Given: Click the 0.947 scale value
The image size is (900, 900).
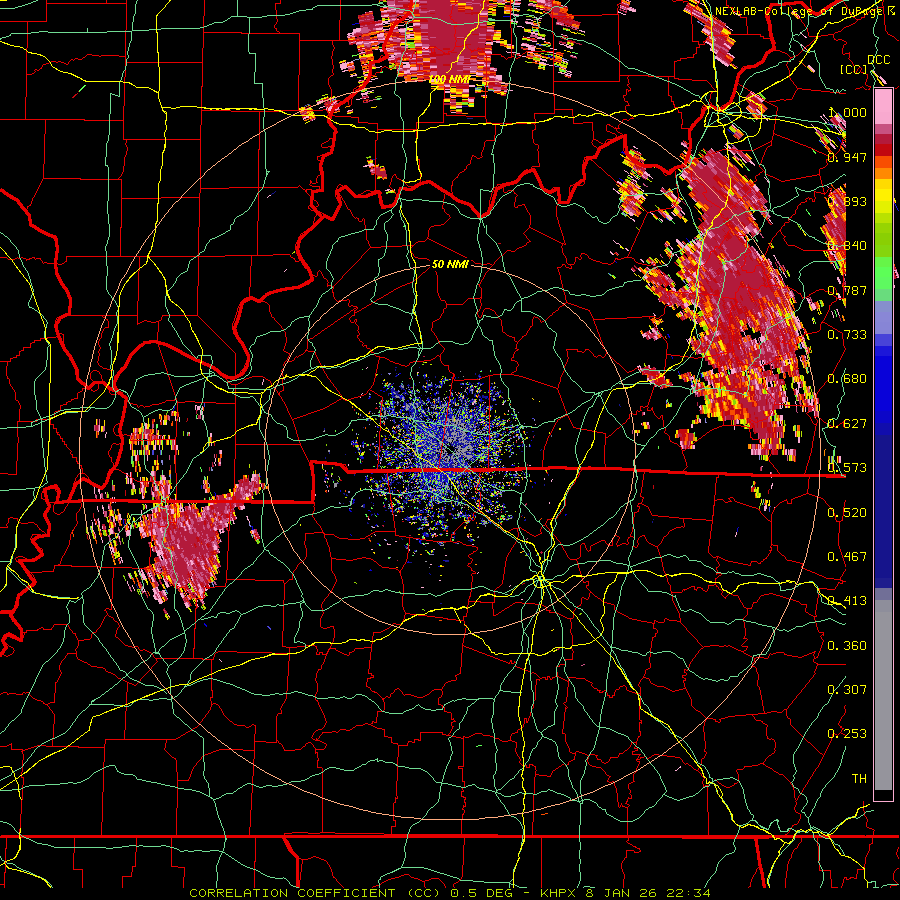Looking at the screenshot, I should (847, 157).
